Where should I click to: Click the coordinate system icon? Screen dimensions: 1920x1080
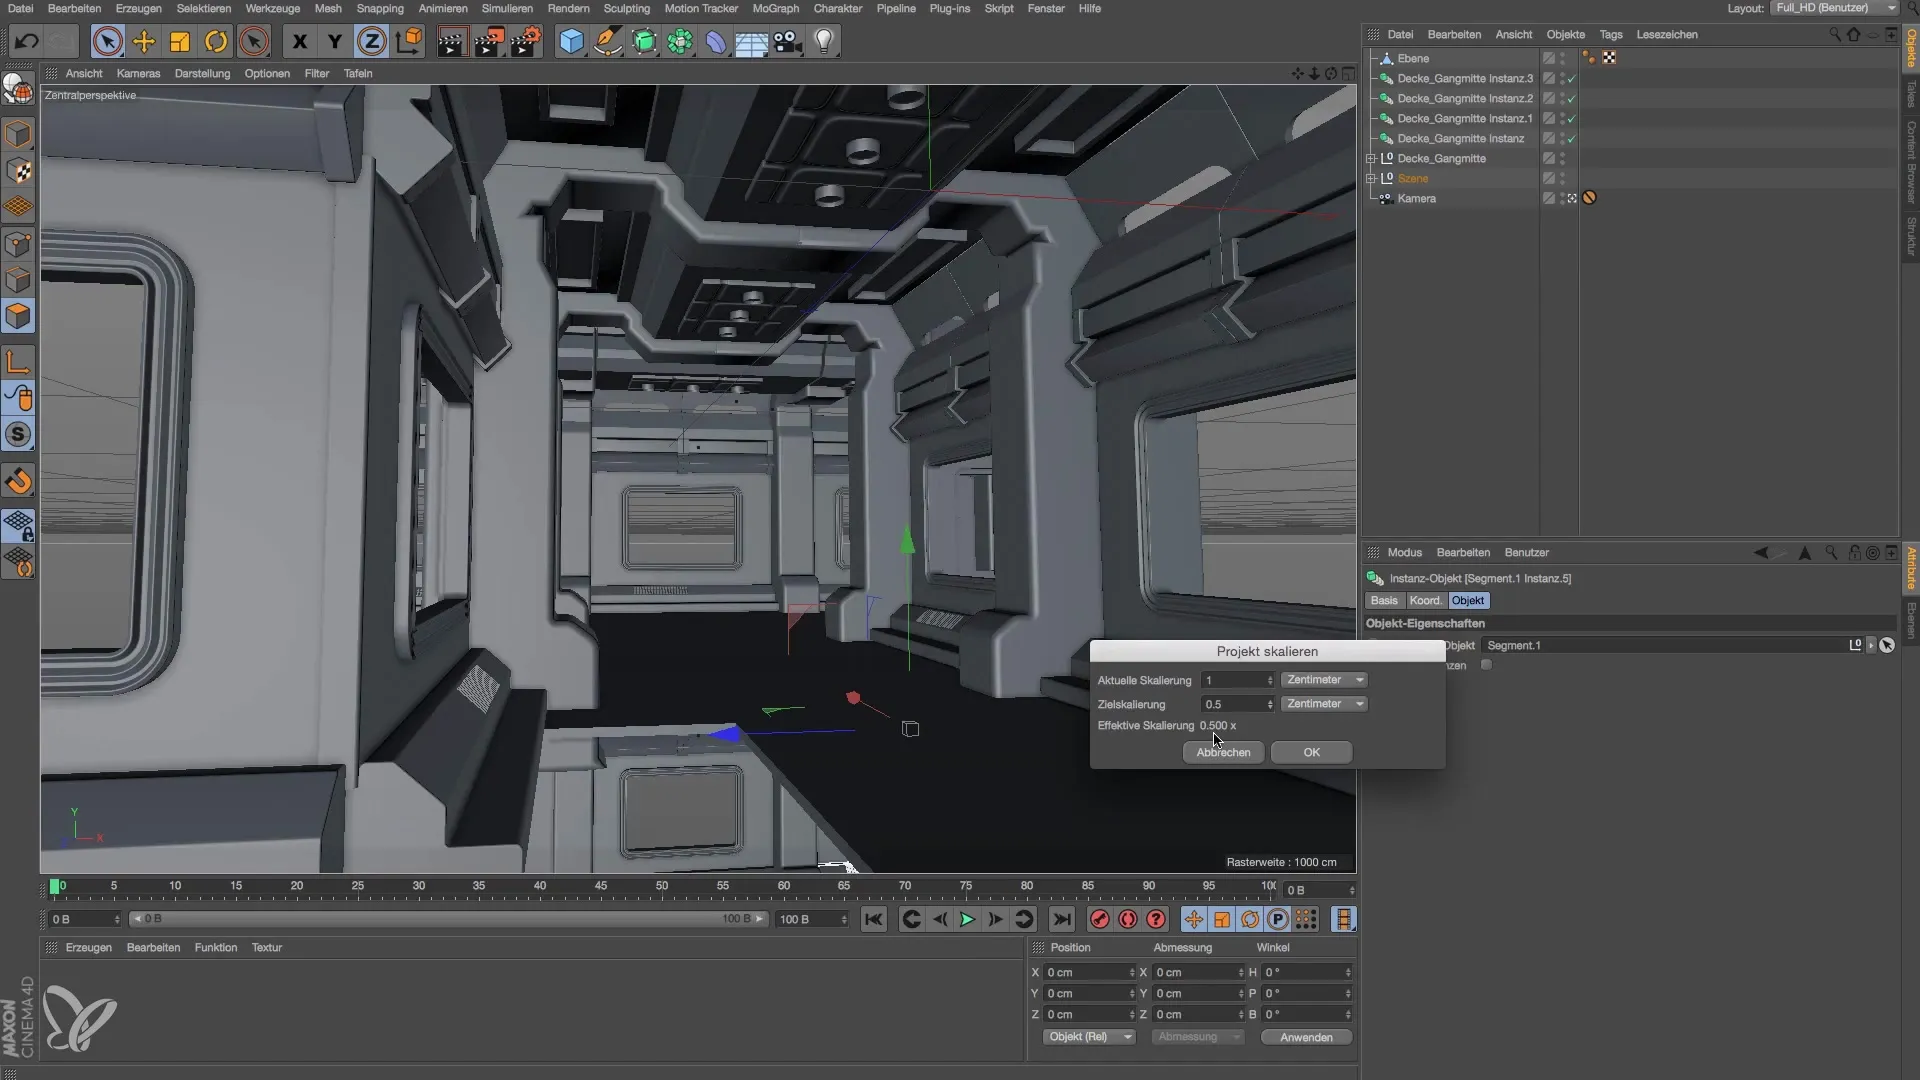click(408, 41)
